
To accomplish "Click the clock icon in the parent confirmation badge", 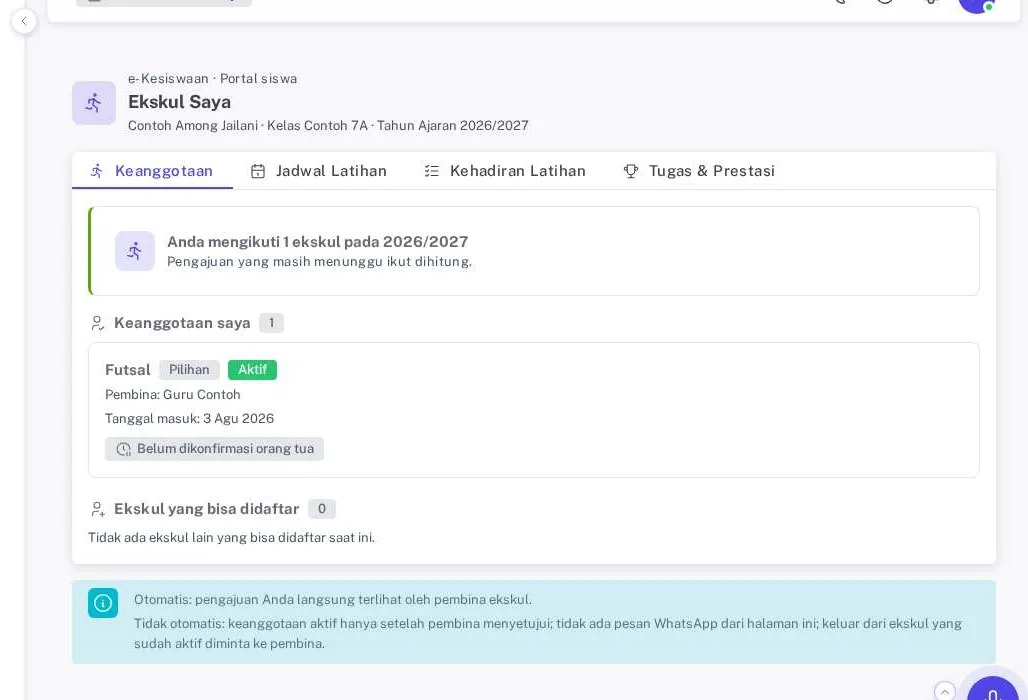I will pyautogui.click(x=123, y=449).
